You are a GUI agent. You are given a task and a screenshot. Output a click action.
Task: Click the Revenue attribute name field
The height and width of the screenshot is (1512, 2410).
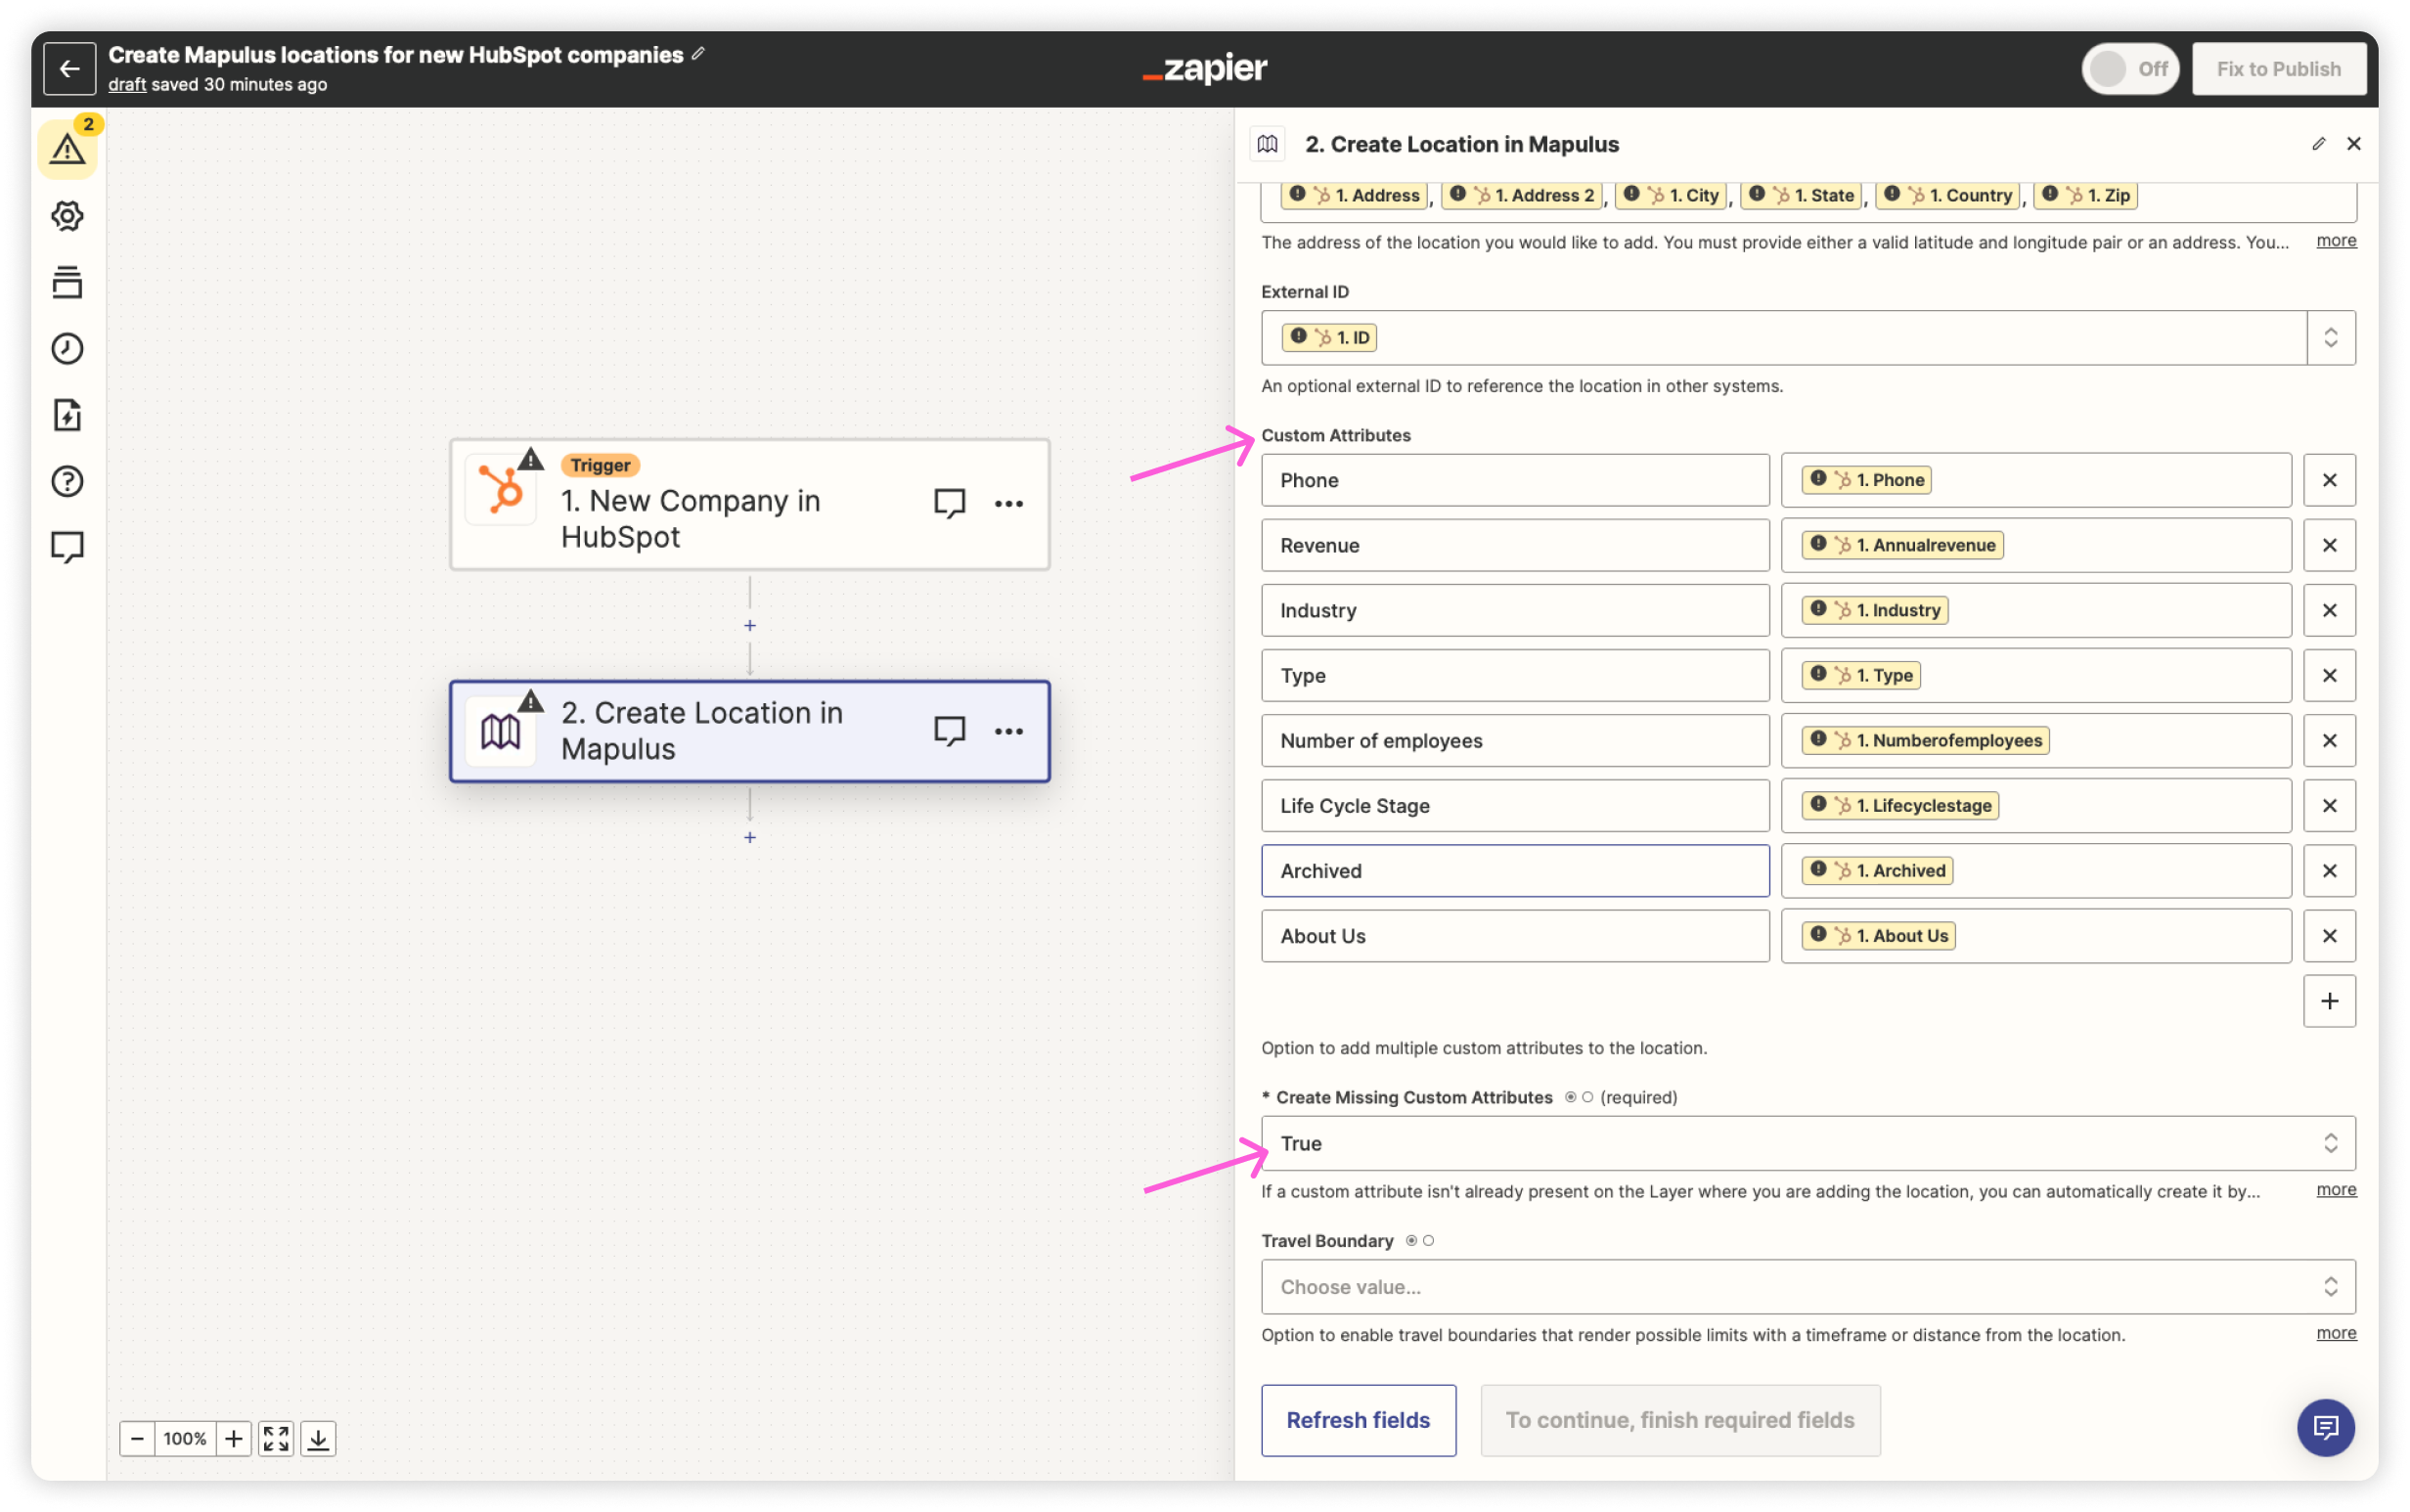tap(1515, 545)
